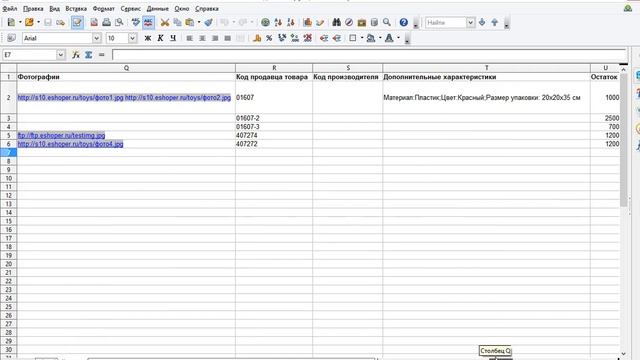Screen dimensions: 640x360
Task: Click the Data Sources icon
Action: (x=374, y=22)
